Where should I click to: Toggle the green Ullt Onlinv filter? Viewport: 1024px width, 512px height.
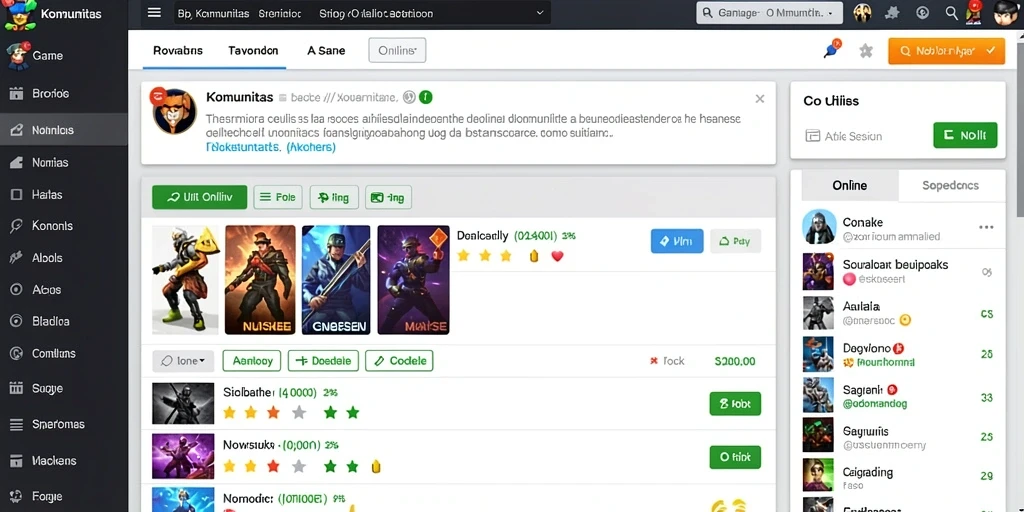click(x=199, y=197)
